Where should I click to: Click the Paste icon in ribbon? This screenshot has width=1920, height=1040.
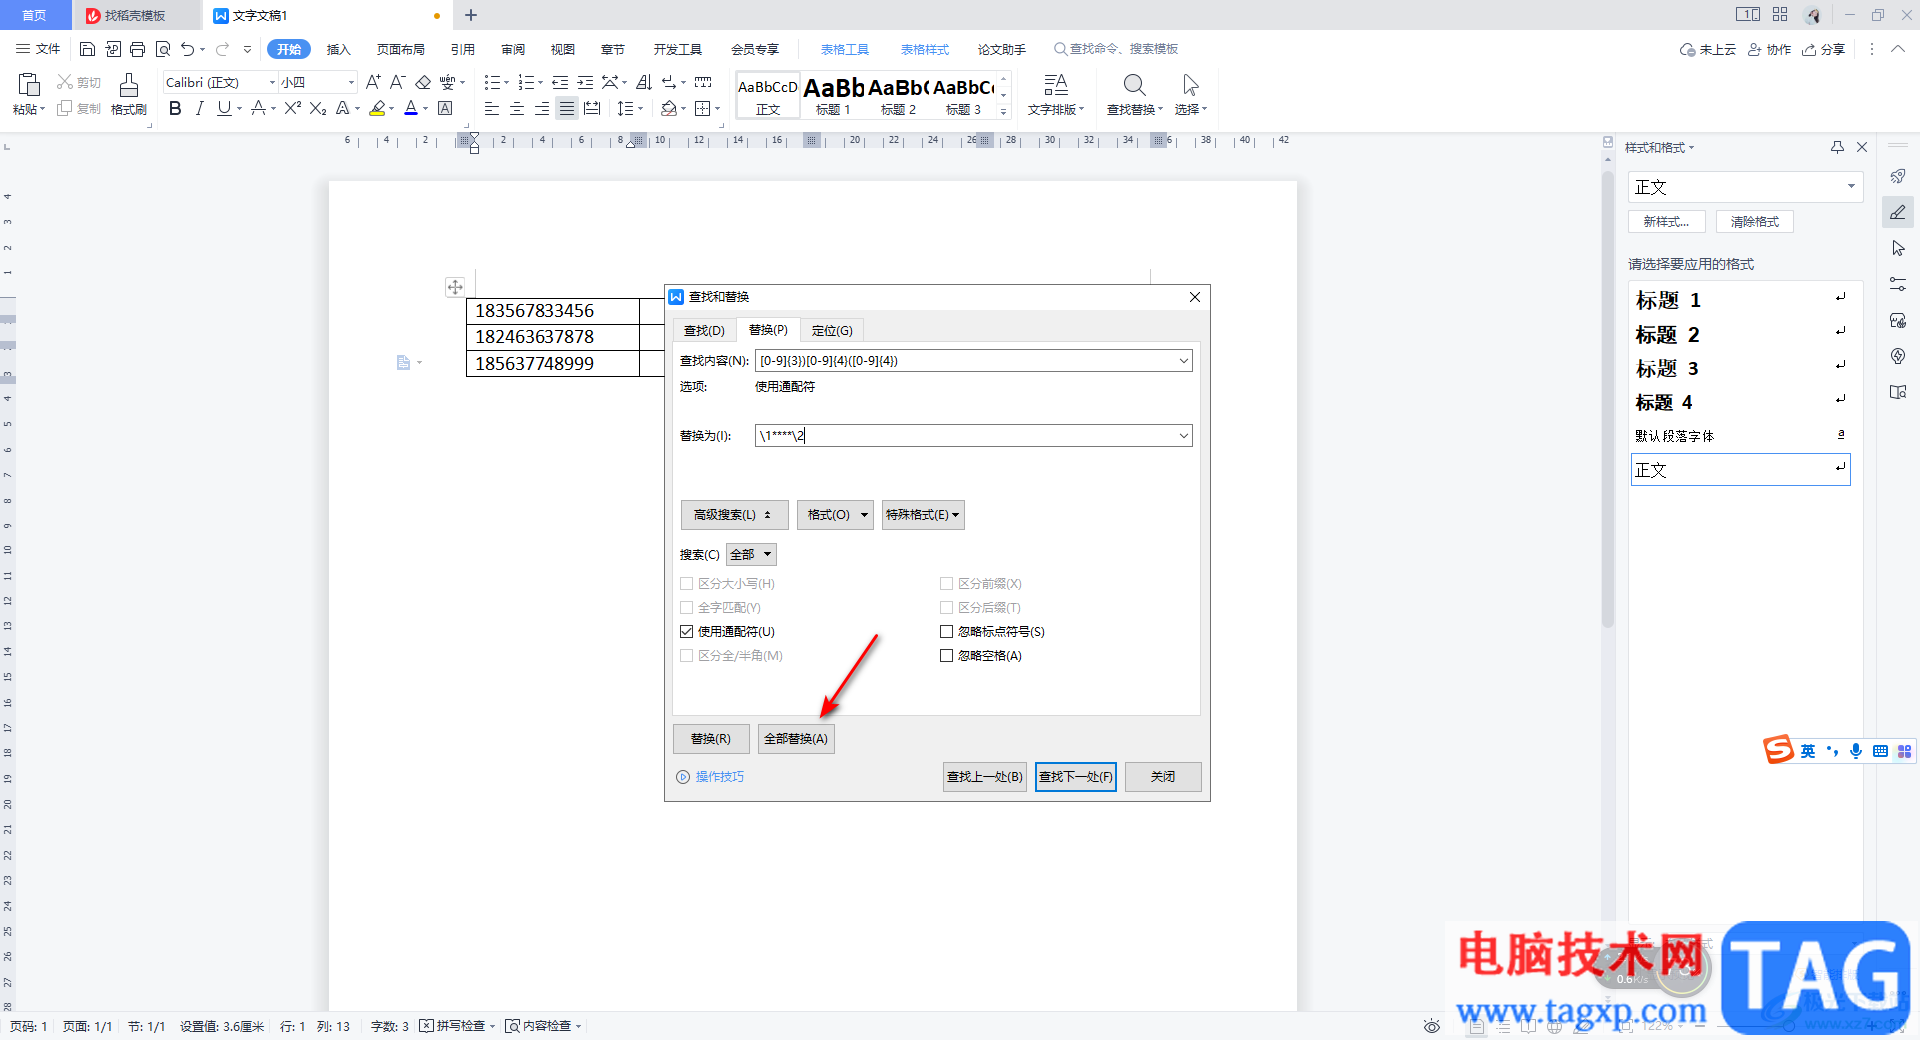(x=29, y=85)
